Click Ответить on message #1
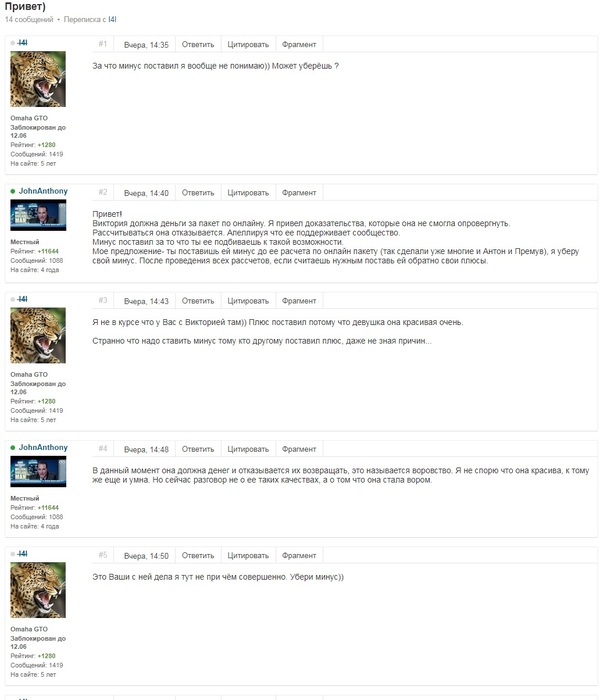Screen dimensions: 600x700 (198, 45)
